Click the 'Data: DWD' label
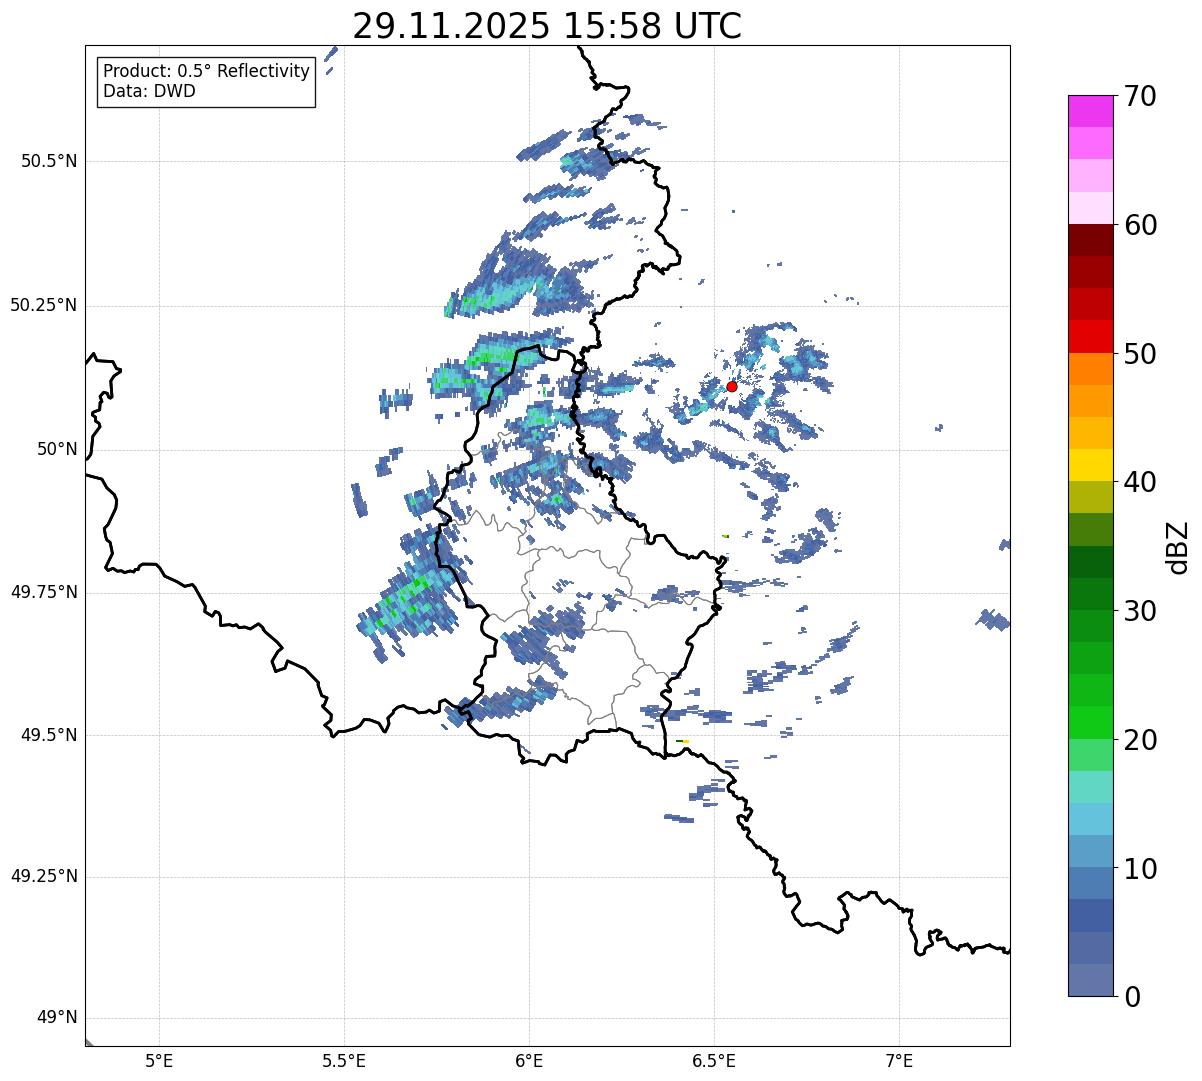Screen dimensions: 1202x1081 point(149,91)
